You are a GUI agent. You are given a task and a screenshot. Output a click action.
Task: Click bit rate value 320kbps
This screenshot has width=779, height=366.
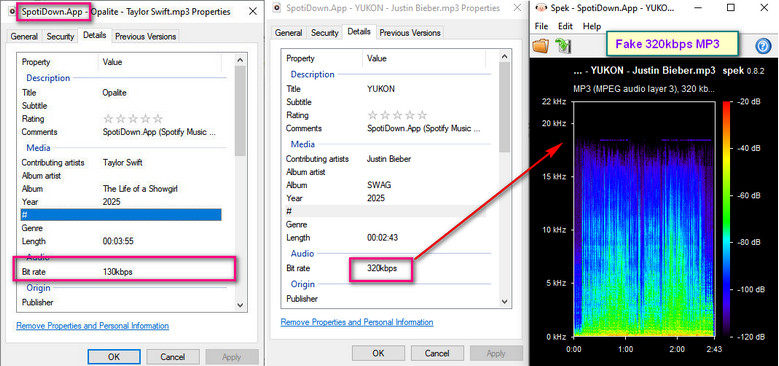point(382,268)
